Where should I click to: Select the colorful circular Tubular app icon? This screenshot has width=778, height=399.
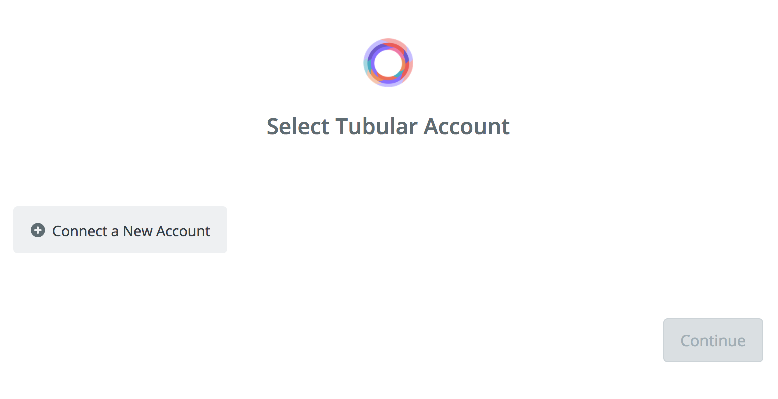tap(388, 63)
